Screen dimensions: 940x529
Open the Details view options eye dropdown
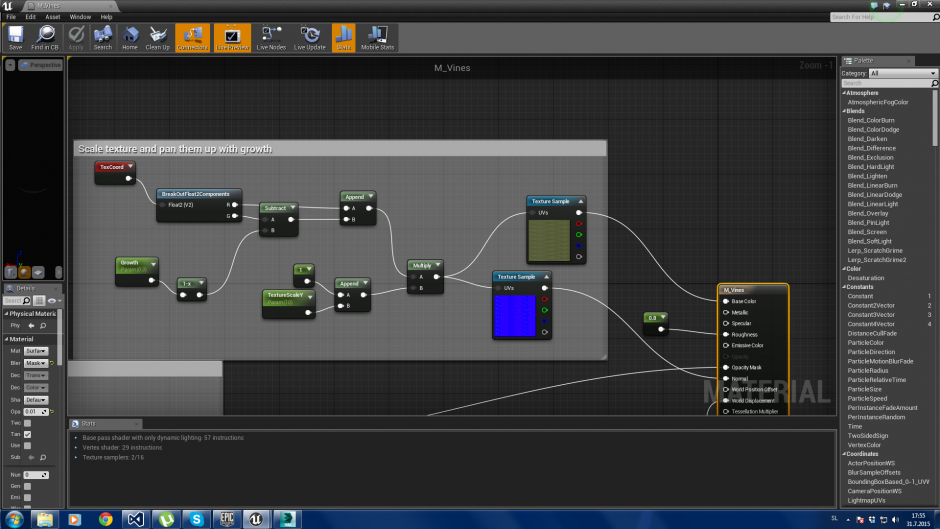[54, 300]
